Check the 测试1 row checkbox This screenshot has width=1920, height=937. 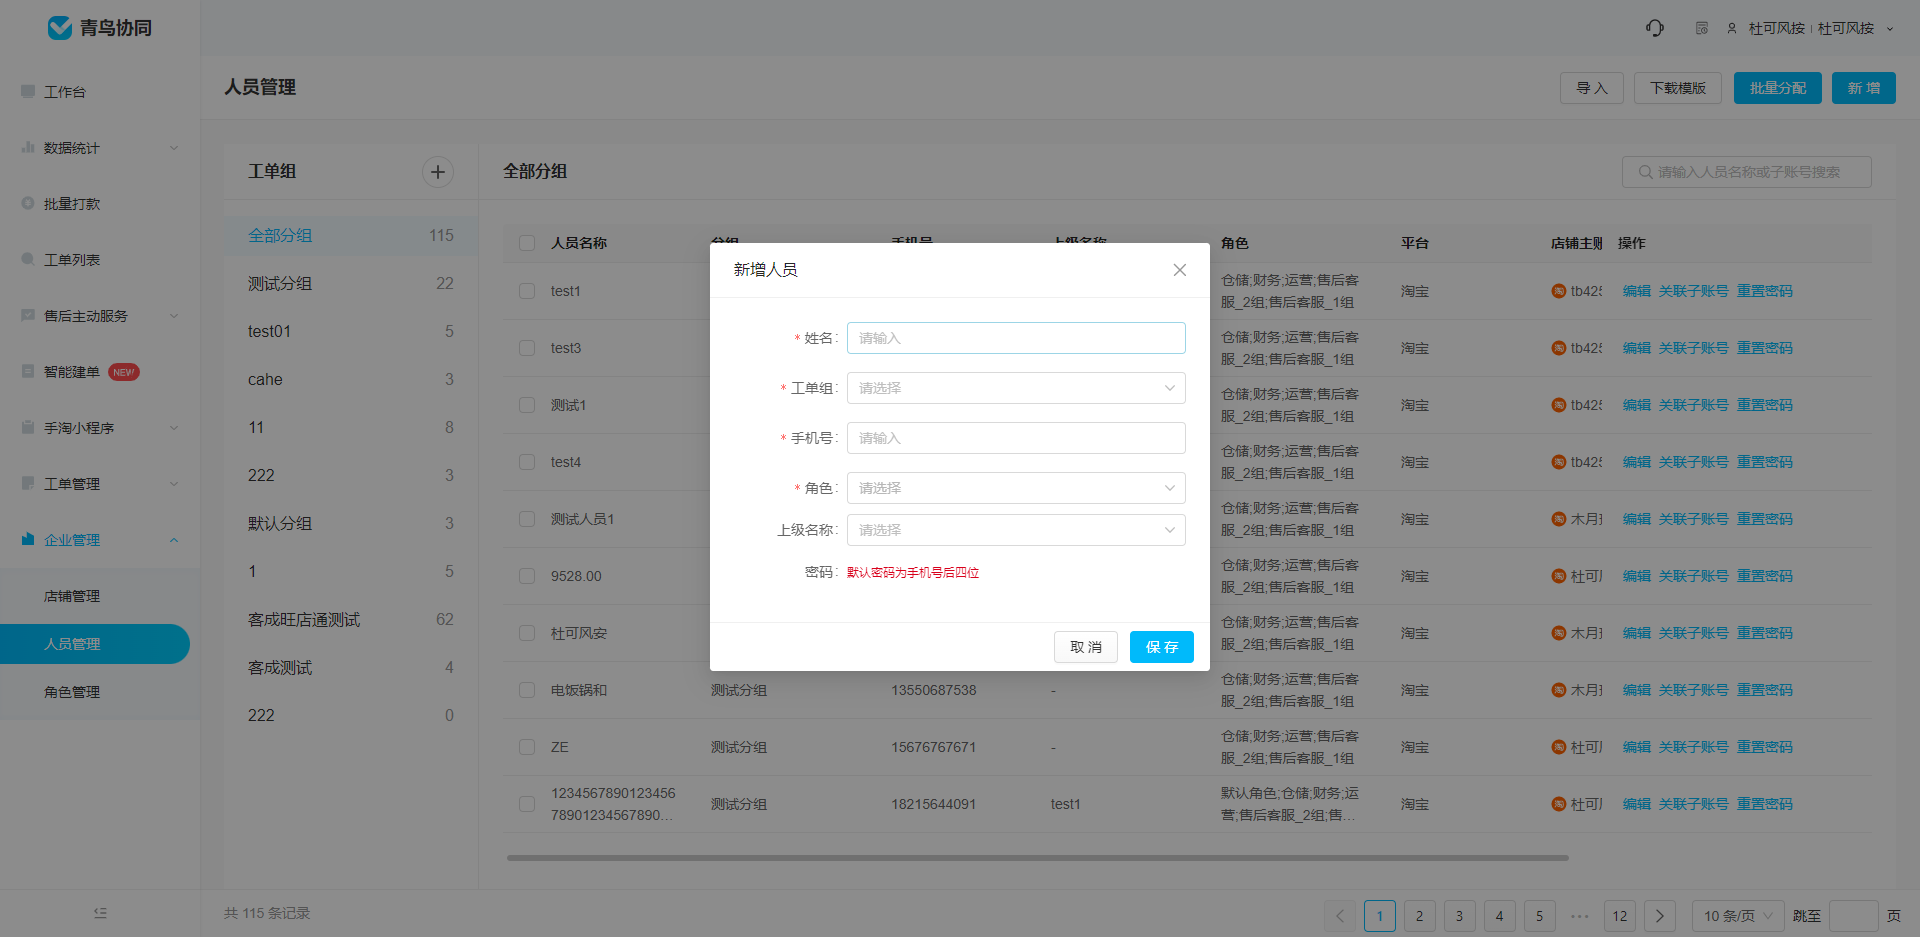click(x=527, y=405)
